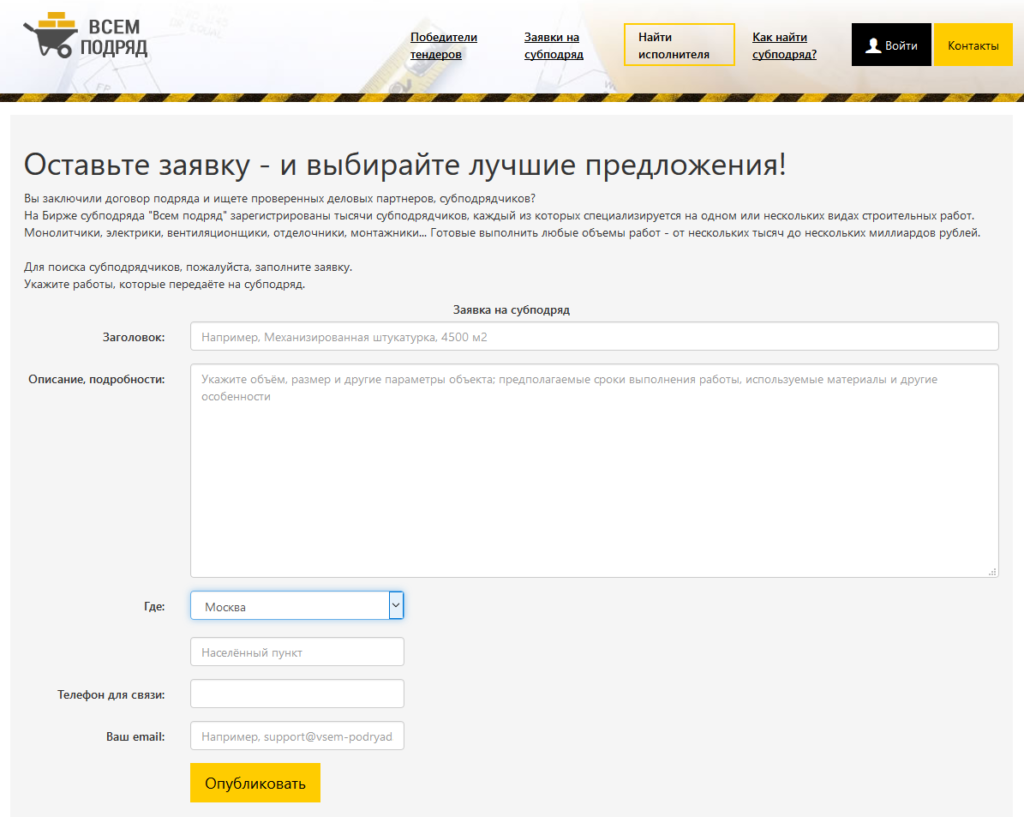
Task: Click the person icon on Войти button
Action: coord(875,43)
